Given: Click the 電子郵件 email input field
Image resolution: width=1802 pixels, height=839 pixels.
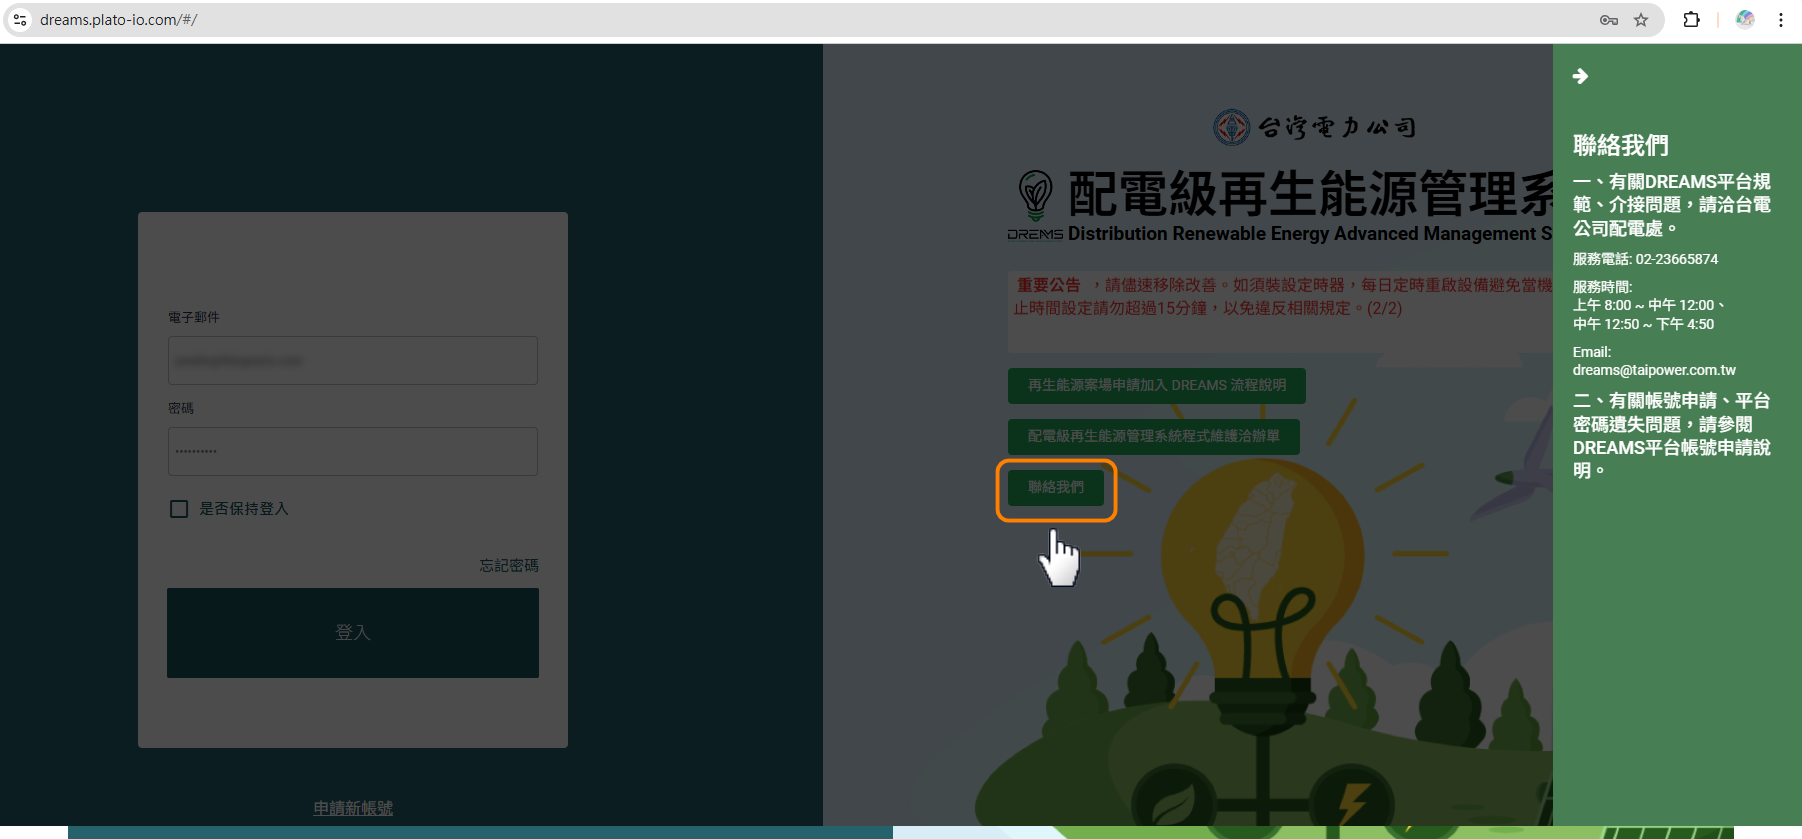Looking at the screenshot, I should 353,360.
